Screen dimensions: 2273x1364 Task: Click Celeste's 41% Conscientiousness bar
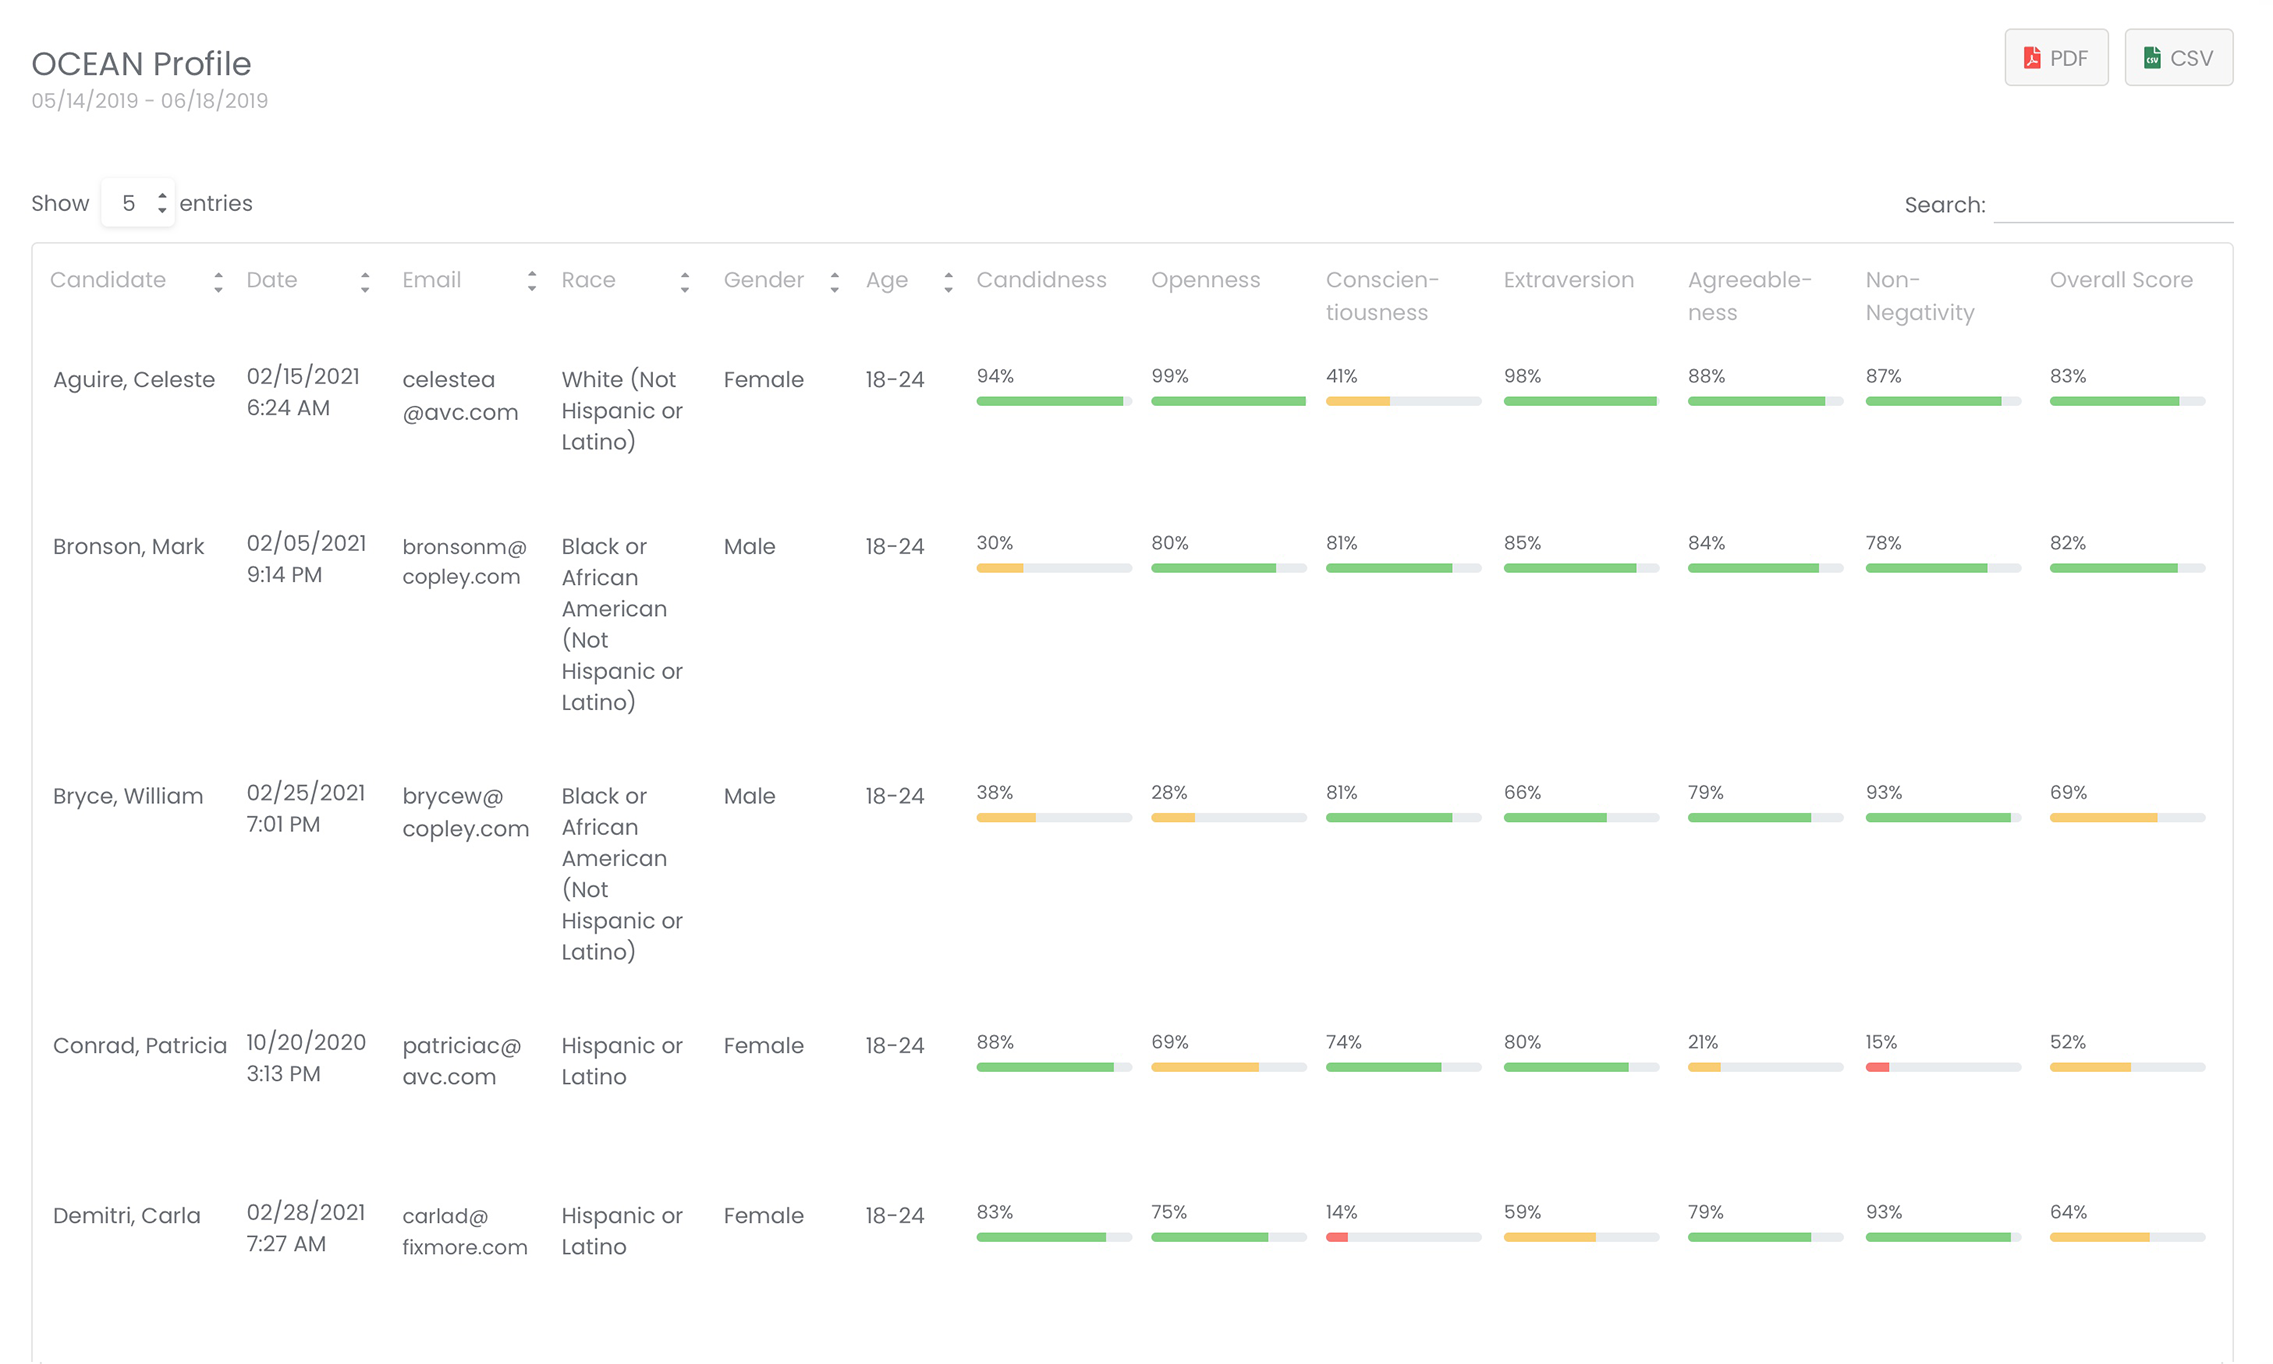(x=1402, y=401)
